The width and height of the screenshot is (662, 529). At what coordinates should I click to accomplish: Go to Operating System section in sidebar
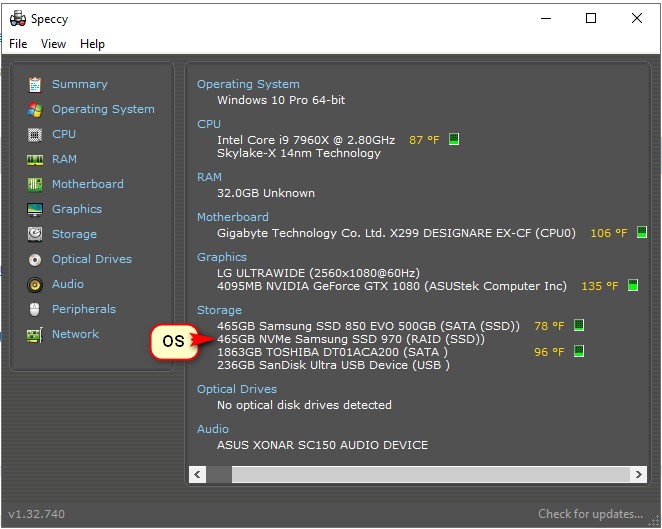103,109
